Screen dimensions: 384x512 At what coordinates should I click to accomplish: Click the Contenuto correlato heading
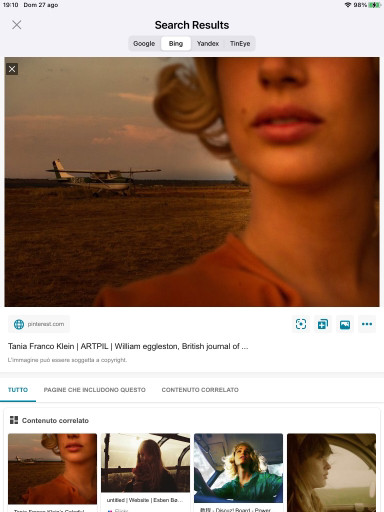point(55,420)
